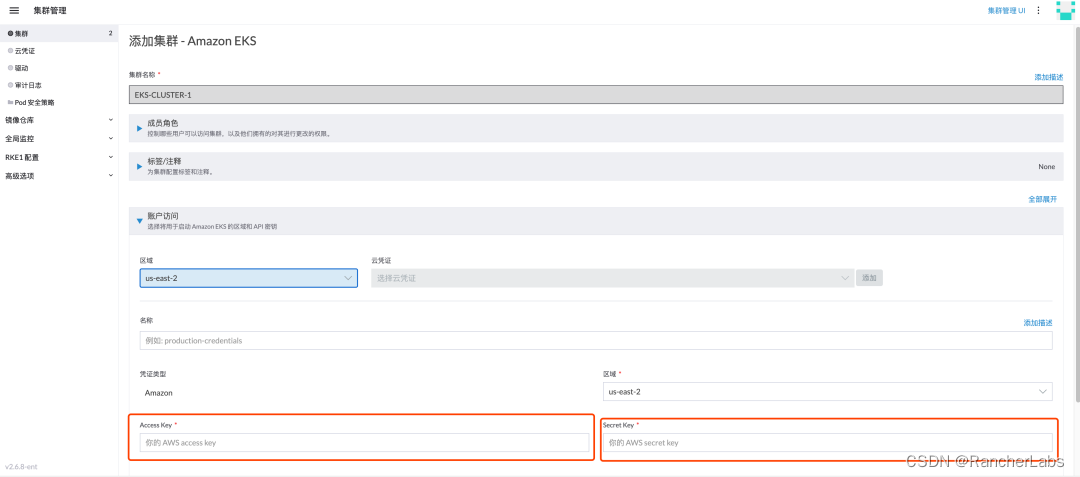The height and width of the screenshot is (477, 1080).
Task: Expand 全局监控 sidebar group
Action: [59, 138]
